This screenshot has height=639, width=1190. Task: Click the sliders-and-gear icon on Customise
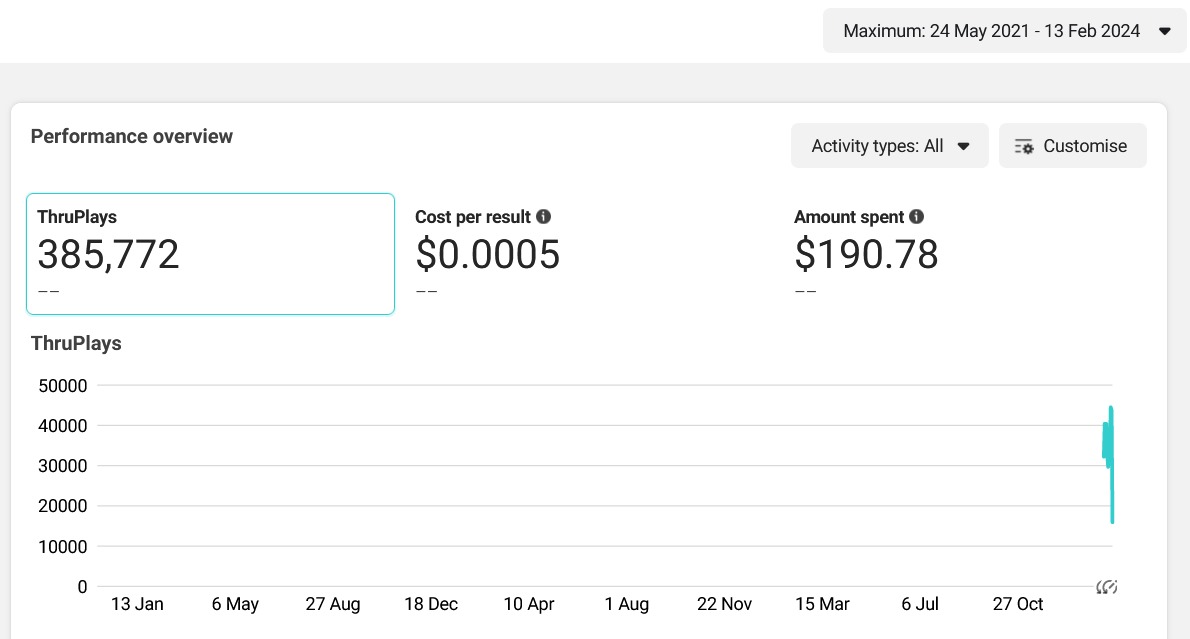coord(1023,146)
